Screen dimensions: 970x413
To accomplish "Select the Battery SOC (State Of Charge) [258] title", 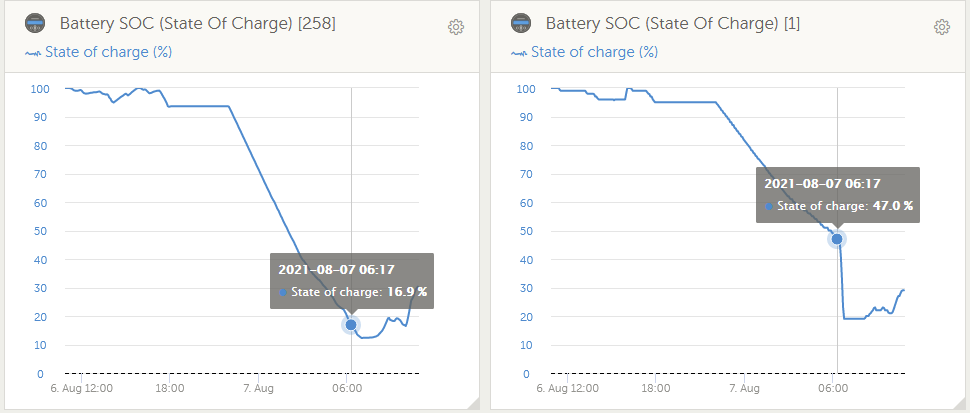I will tap(197, 25).
